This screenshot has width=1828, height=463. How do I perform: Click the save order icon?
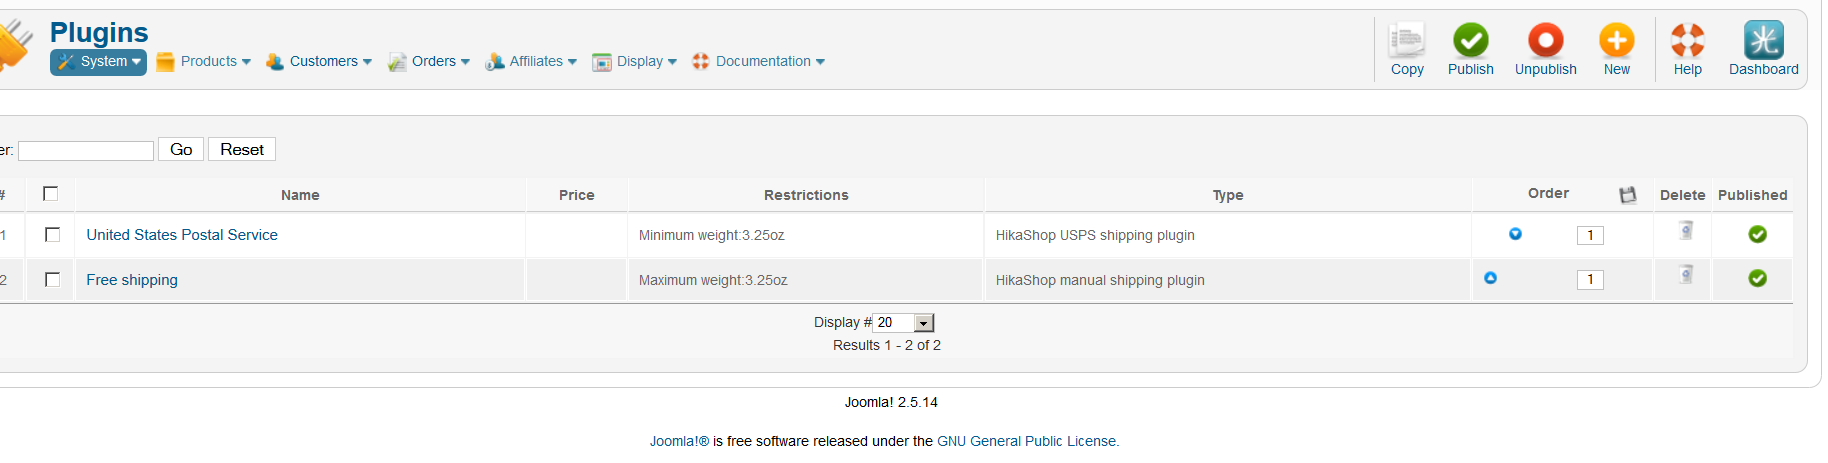tap(1628, 195)
